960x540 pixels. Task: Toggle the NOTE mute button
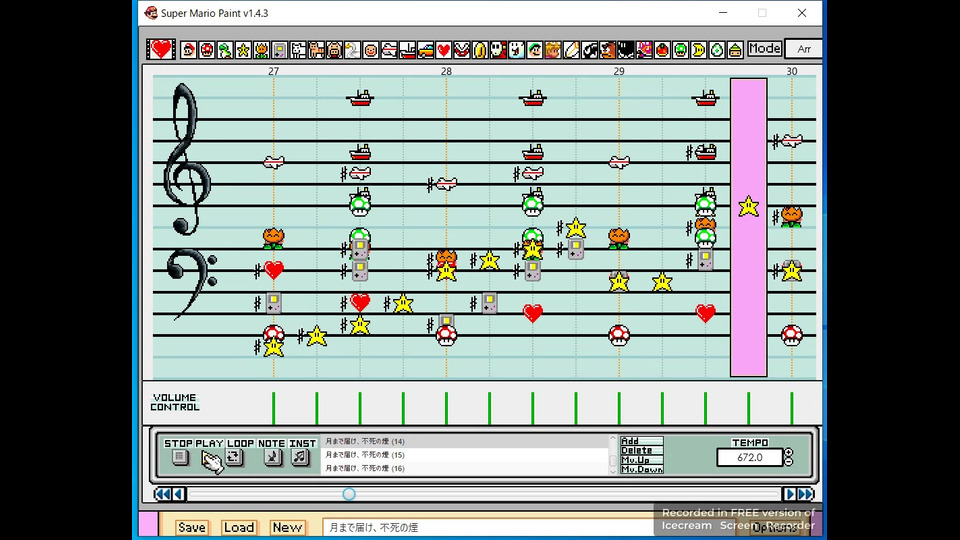point(272,457)
